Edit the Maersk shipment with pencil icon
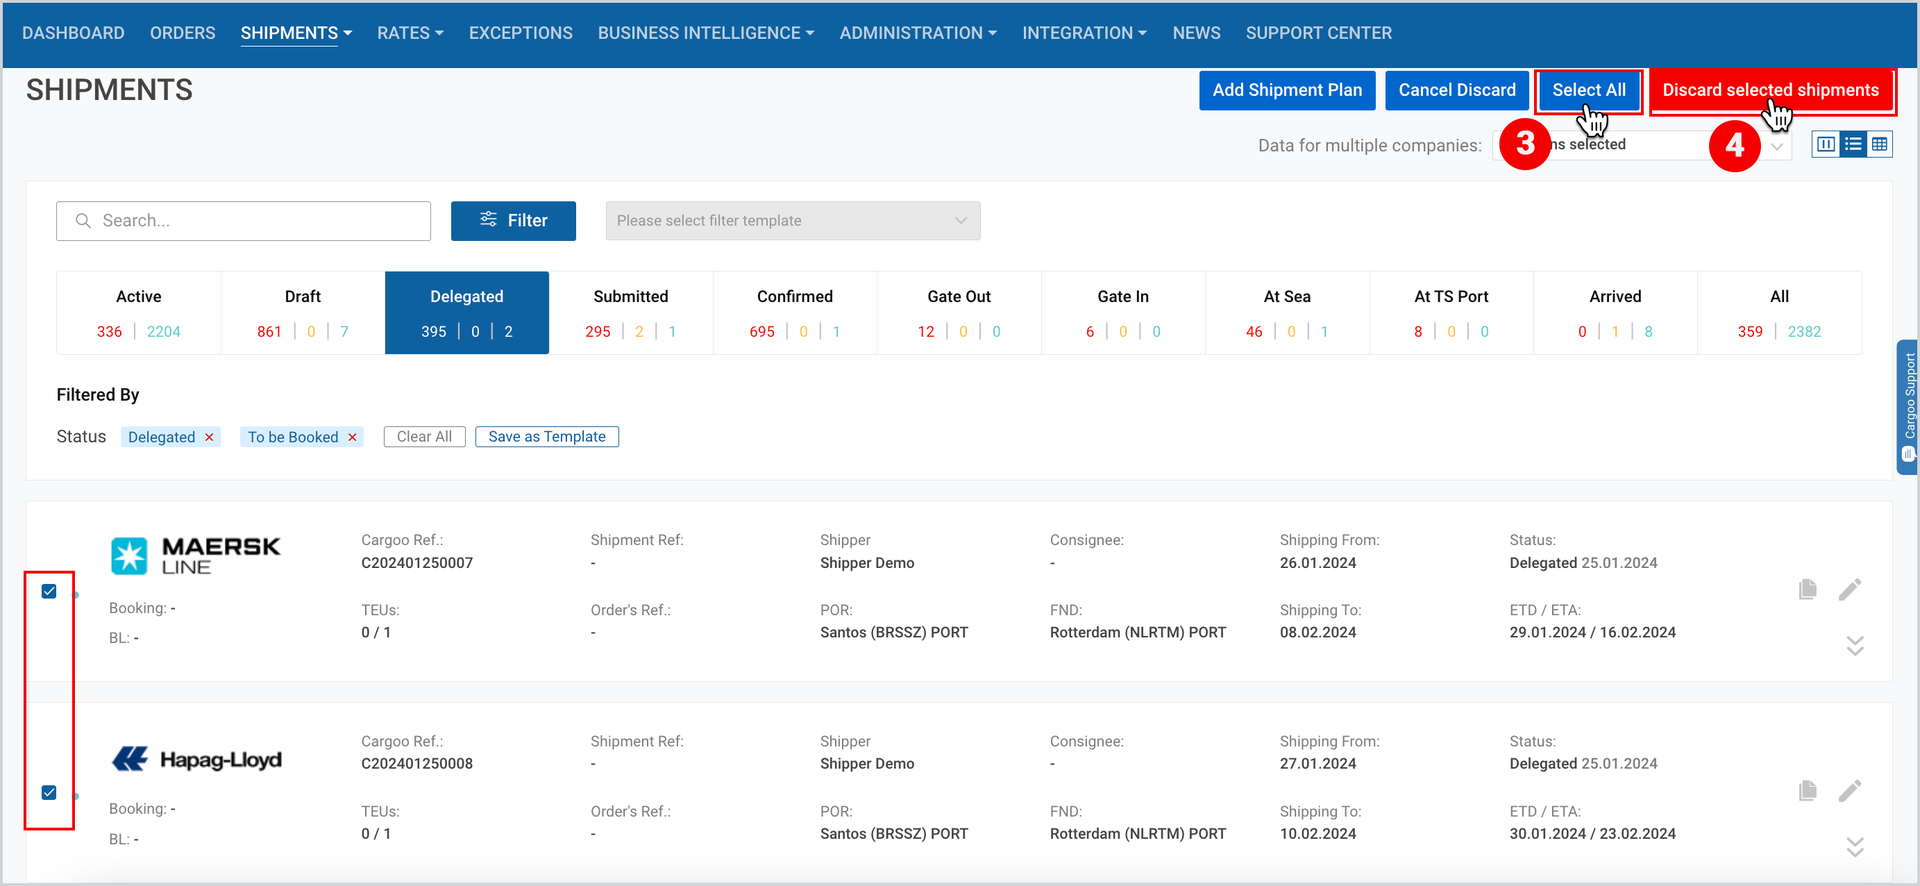Viewport: 1920px width, 886px height. tap(1850, 590)
